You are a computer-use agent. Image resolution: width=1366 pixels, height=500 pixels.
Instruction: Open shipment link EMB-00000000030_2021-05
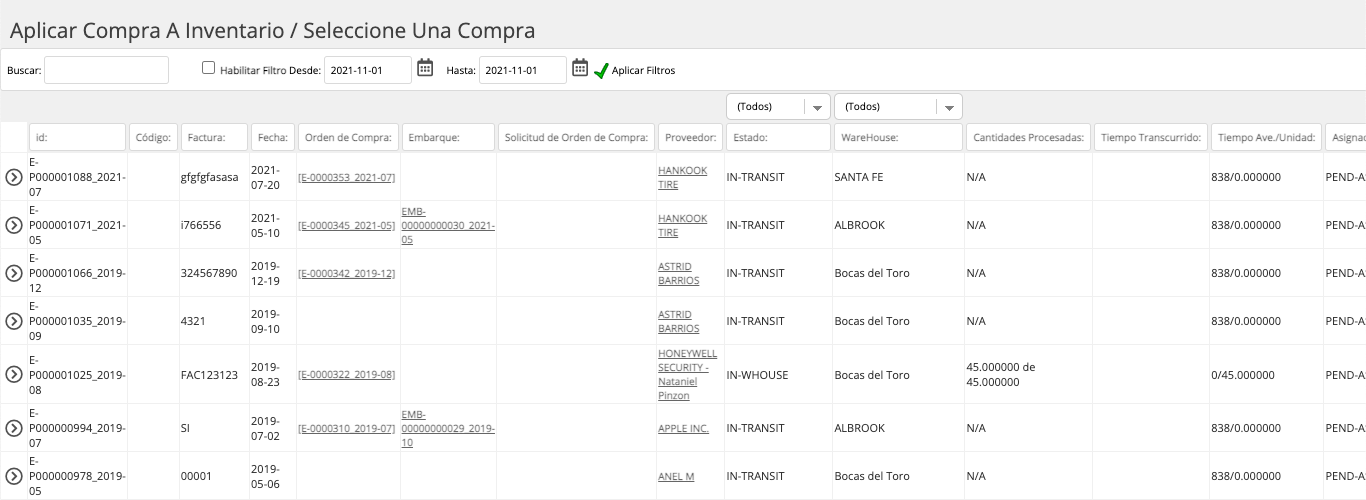coord(448,226)
